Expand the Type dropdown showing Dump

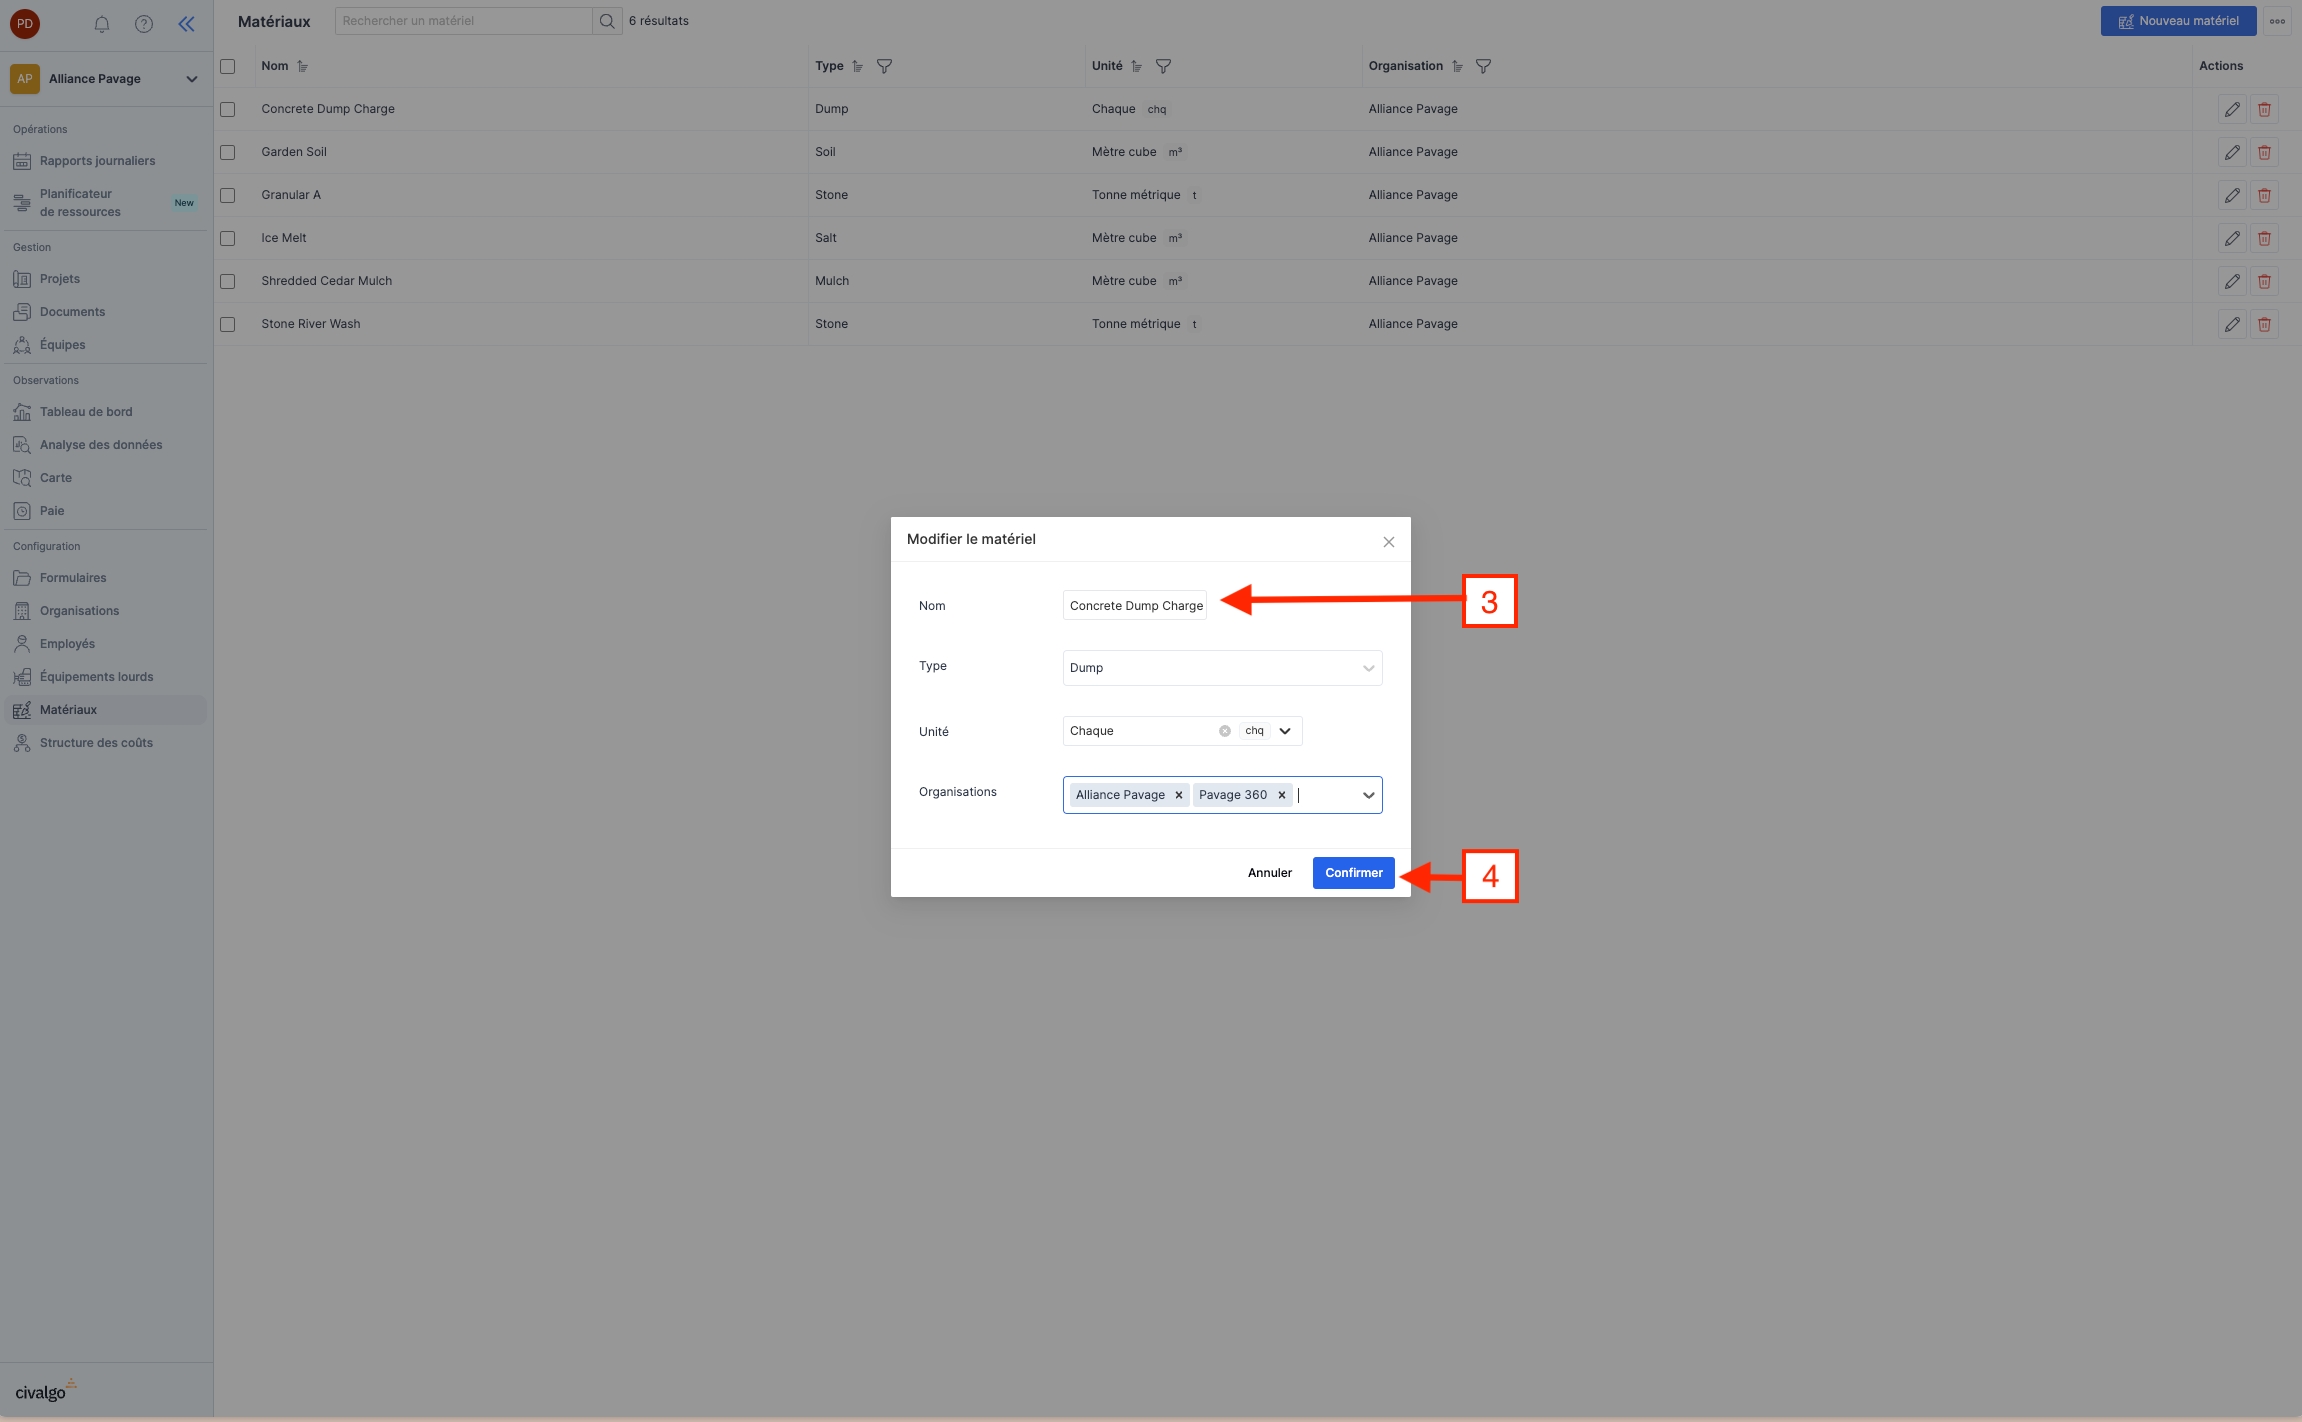tap(1222, 668)
